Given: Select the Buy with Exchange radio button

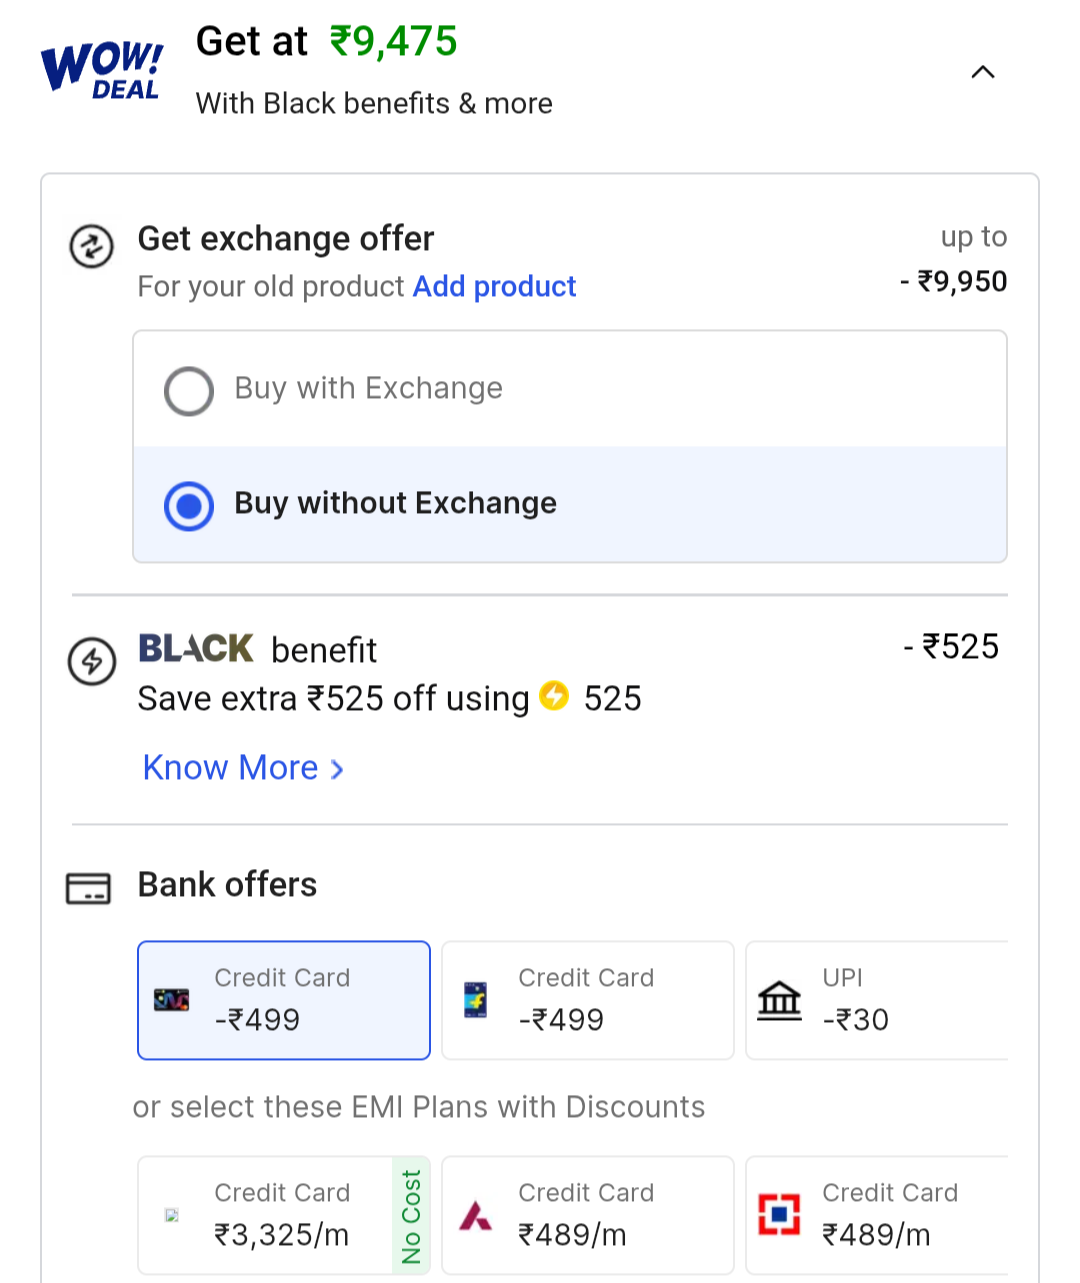Looking at the screenshot, I should click(x=189, y=390).
